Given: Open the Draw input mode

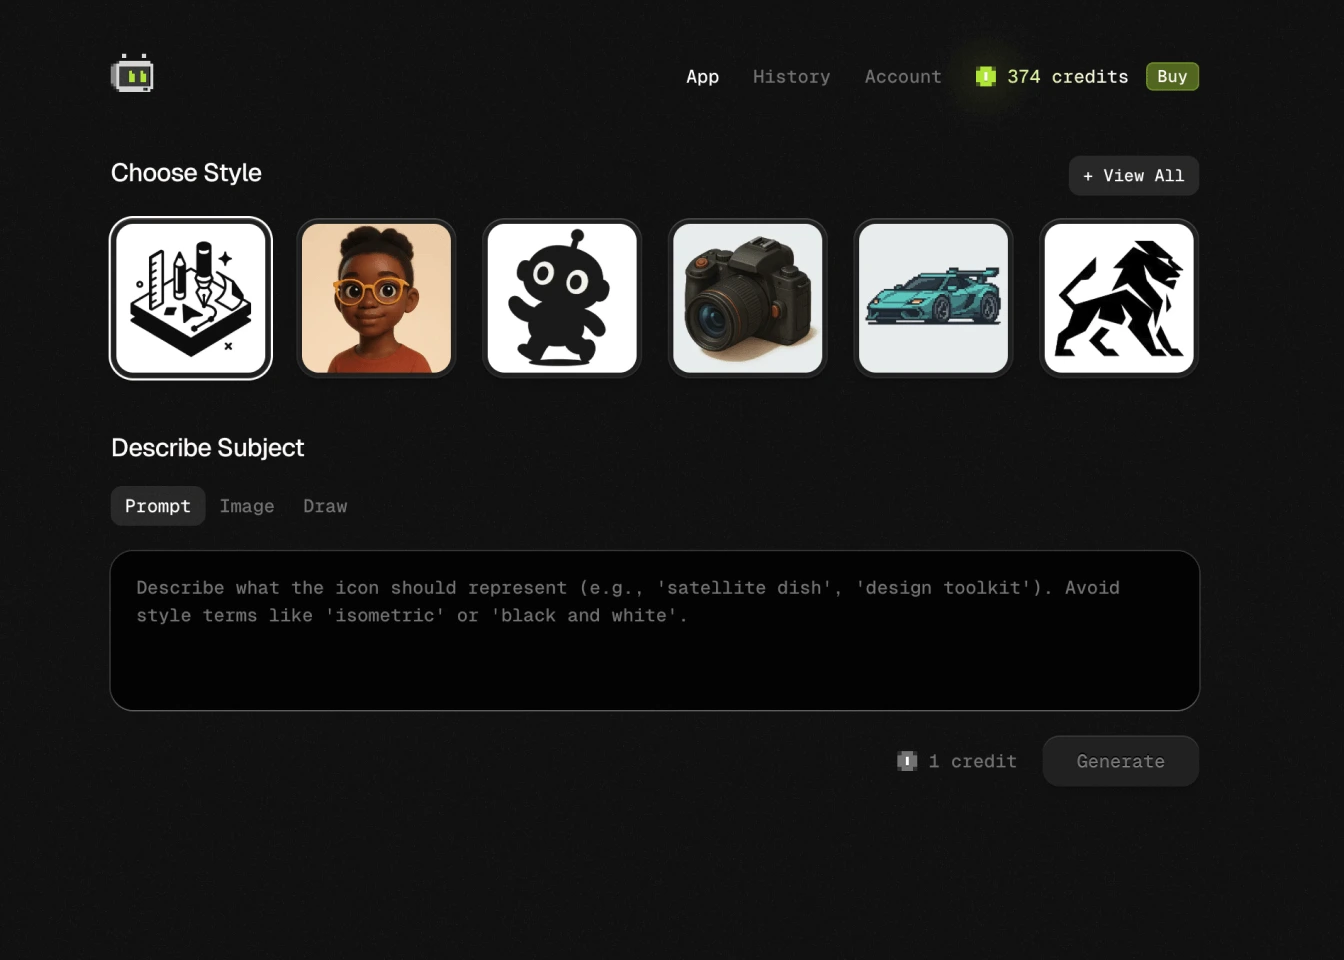Looking at the screenshot, I should pyautogui.click(x=325, y=506).
